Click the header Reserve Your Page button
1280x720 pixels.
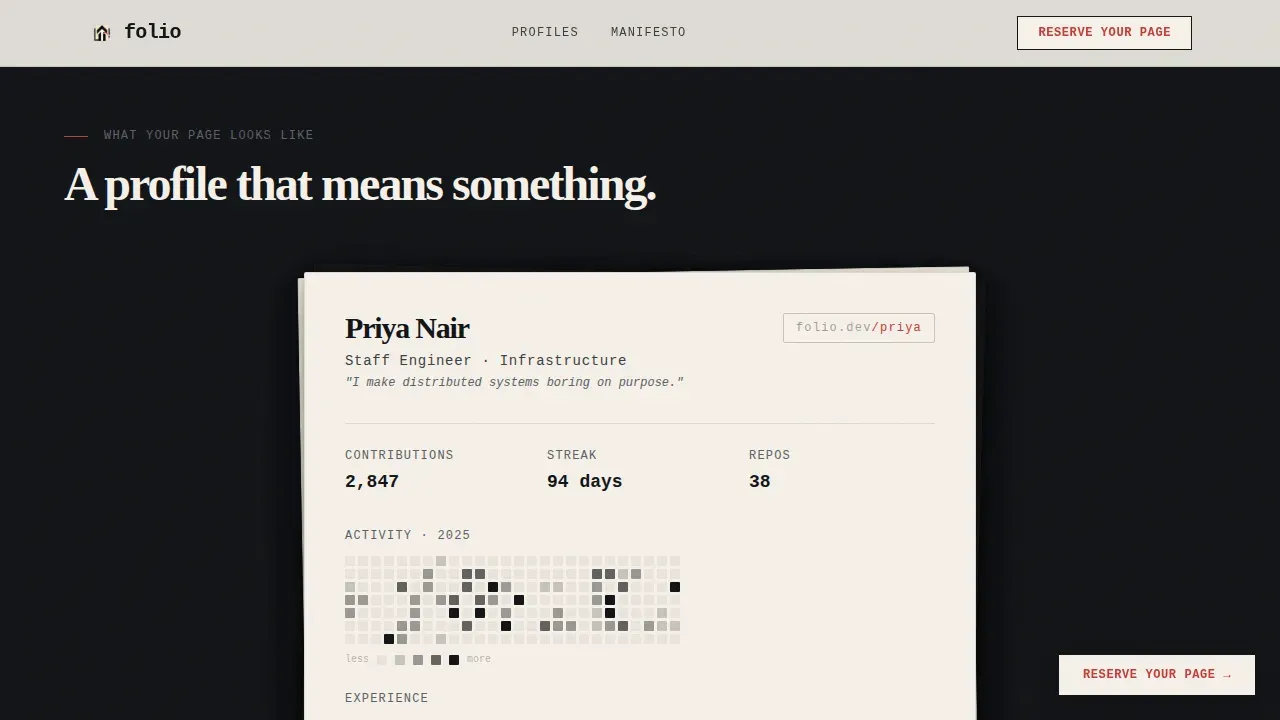[x=1104, y=32]
